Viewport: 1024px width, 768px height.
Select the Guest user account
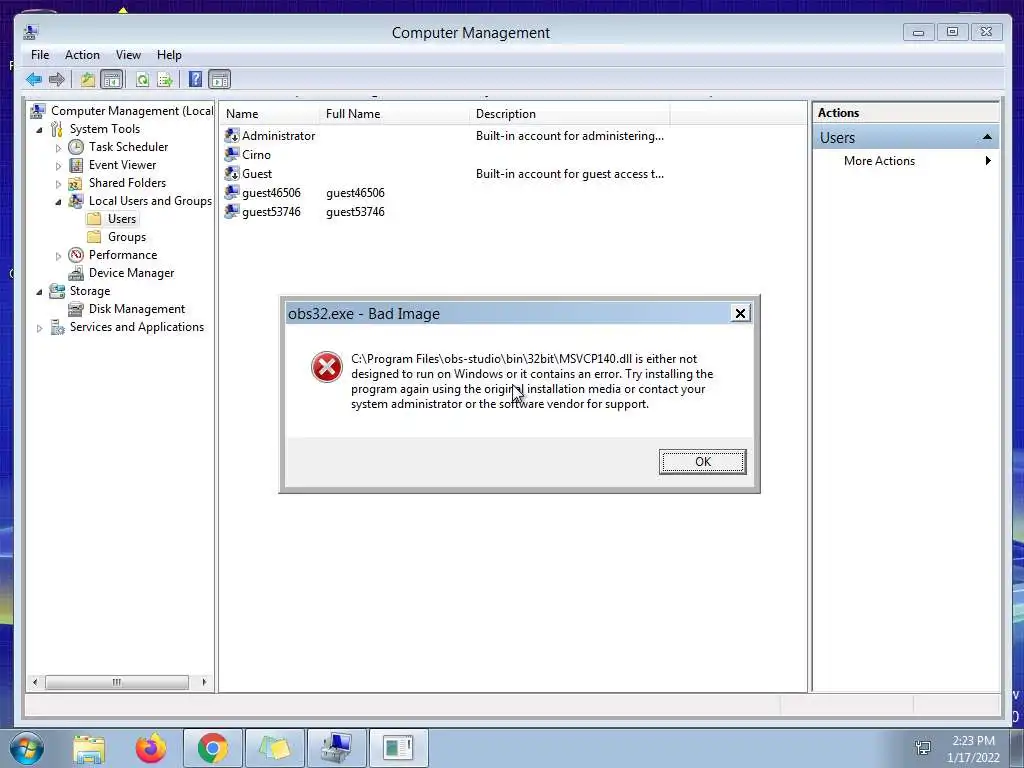257,174
